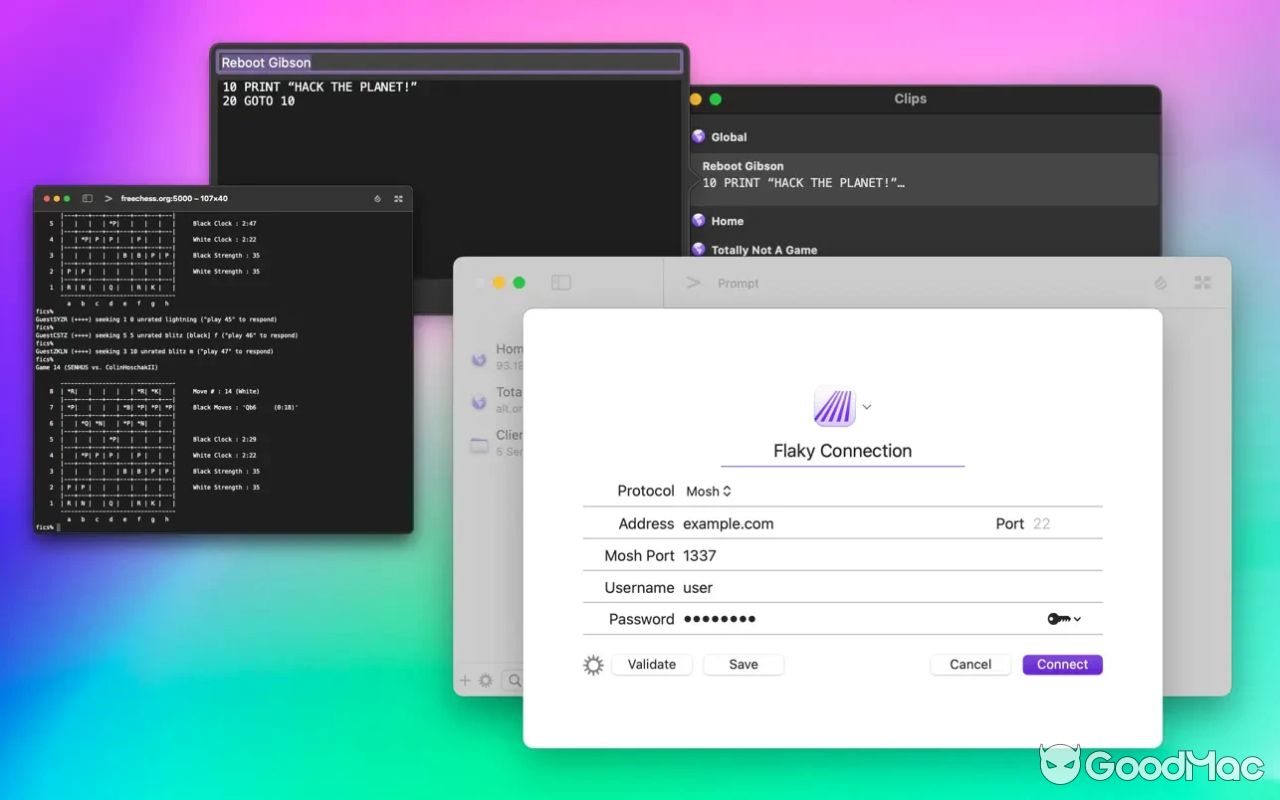
Task: Validate the Flaky Connection settings
Action: click(x=651, y=664)
